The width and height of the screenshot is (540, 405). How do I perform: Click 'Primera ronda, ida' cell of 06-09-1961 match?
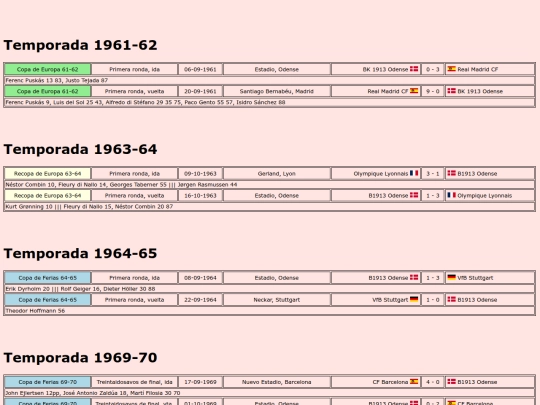pyautogui.click(x=134, y=69)
